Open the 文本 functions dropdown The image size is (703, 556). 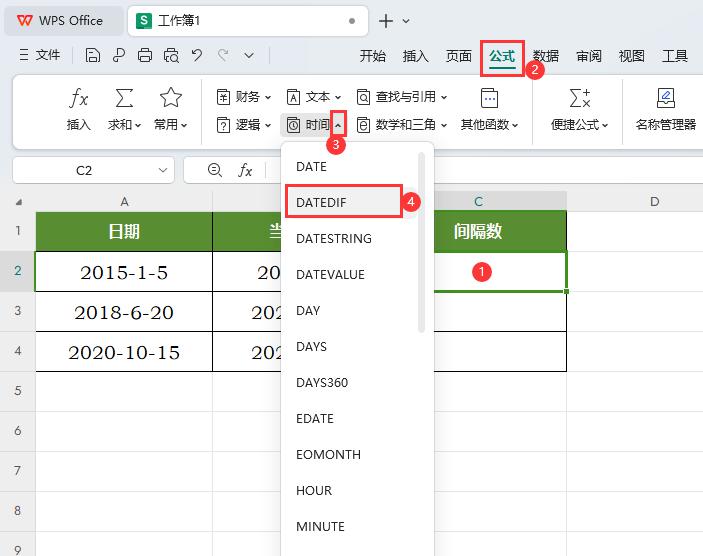click(x=314, y=97)
